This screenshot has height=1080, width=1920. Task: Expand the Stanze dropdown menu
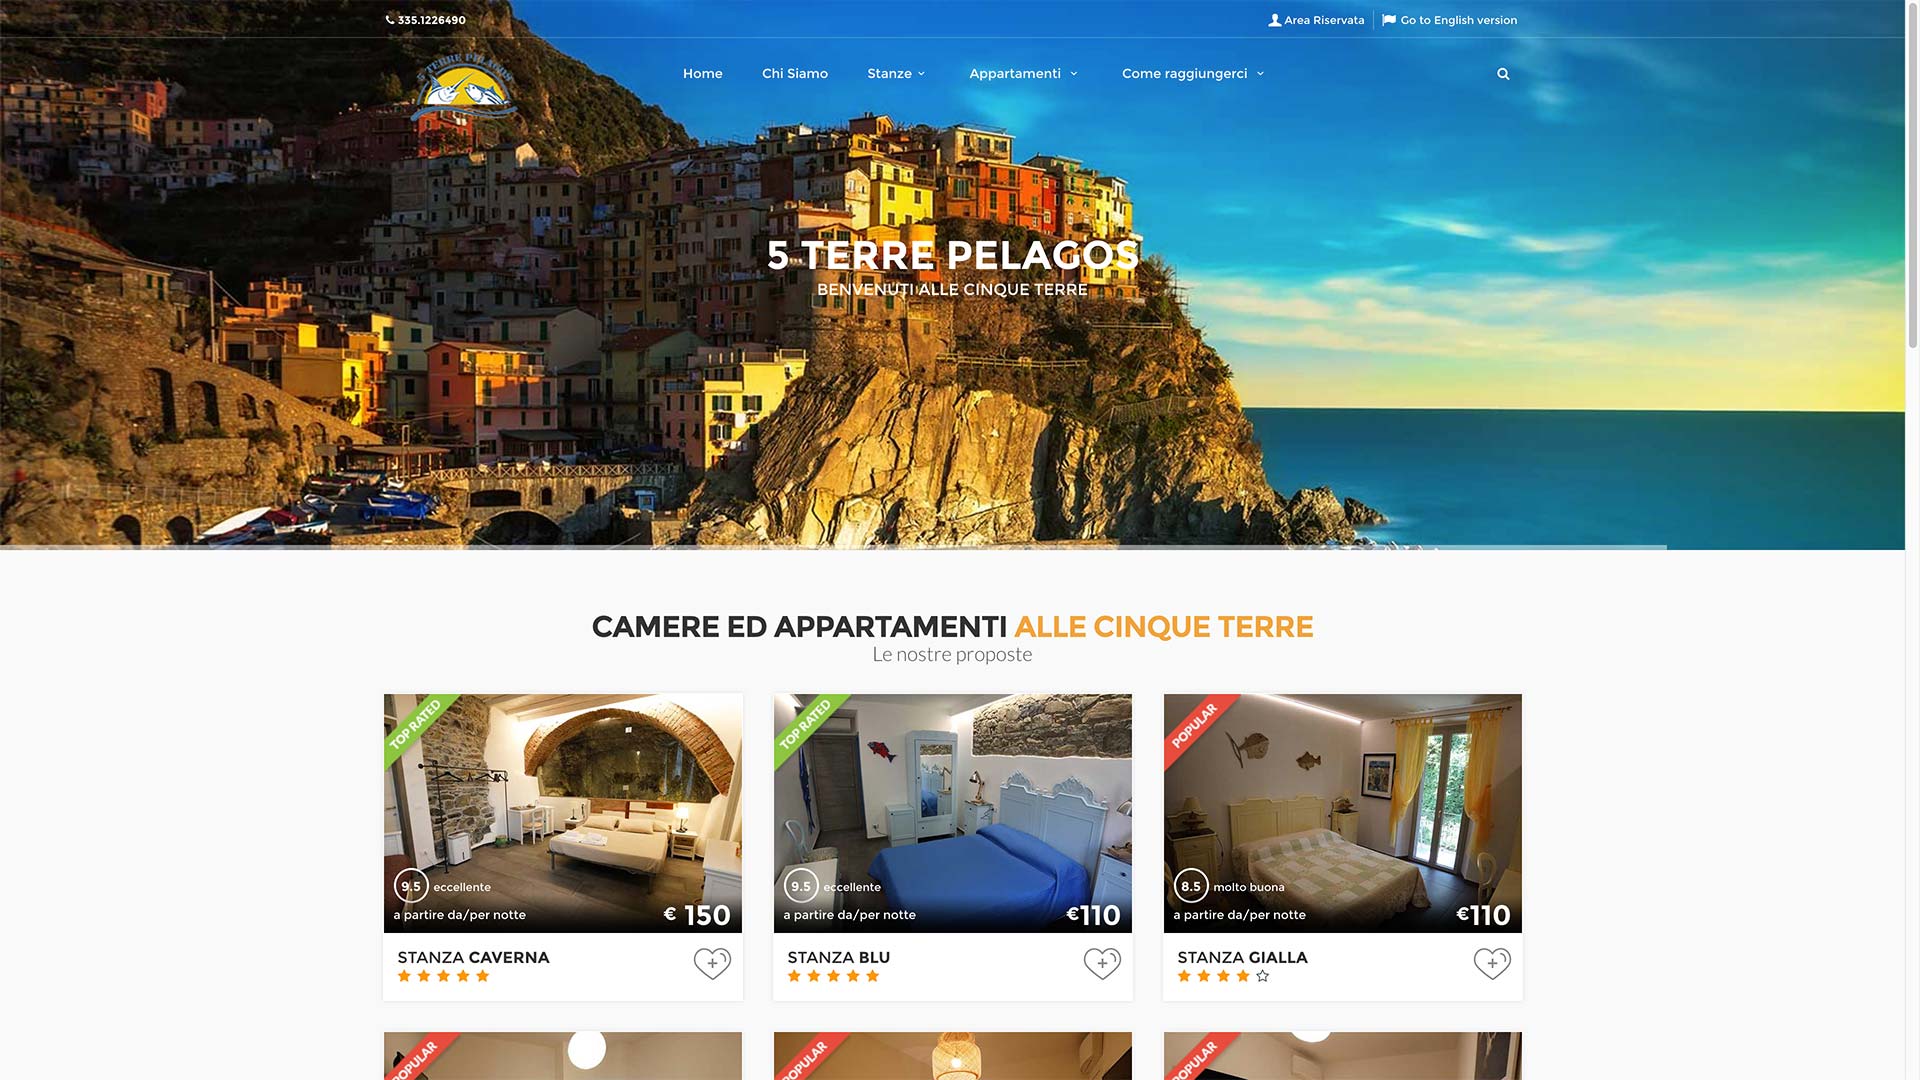point(896,74)
